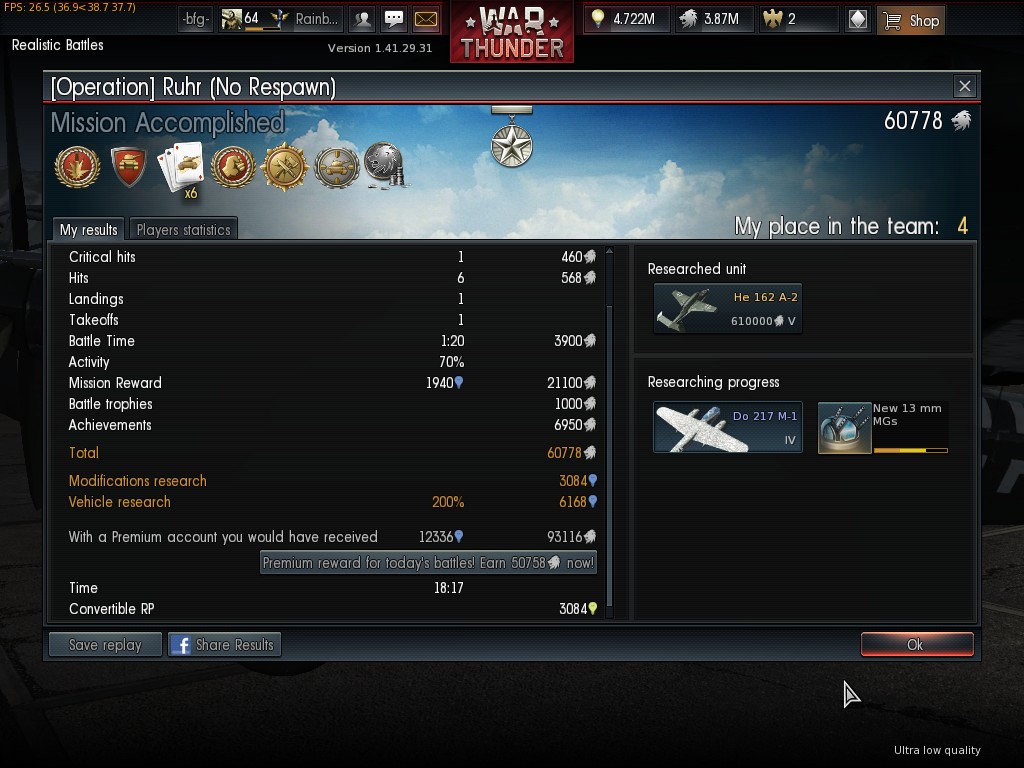Click Save replay button
Image resolution: width=1024 pixels, height=768 pixels.
[x=105, y=645]
